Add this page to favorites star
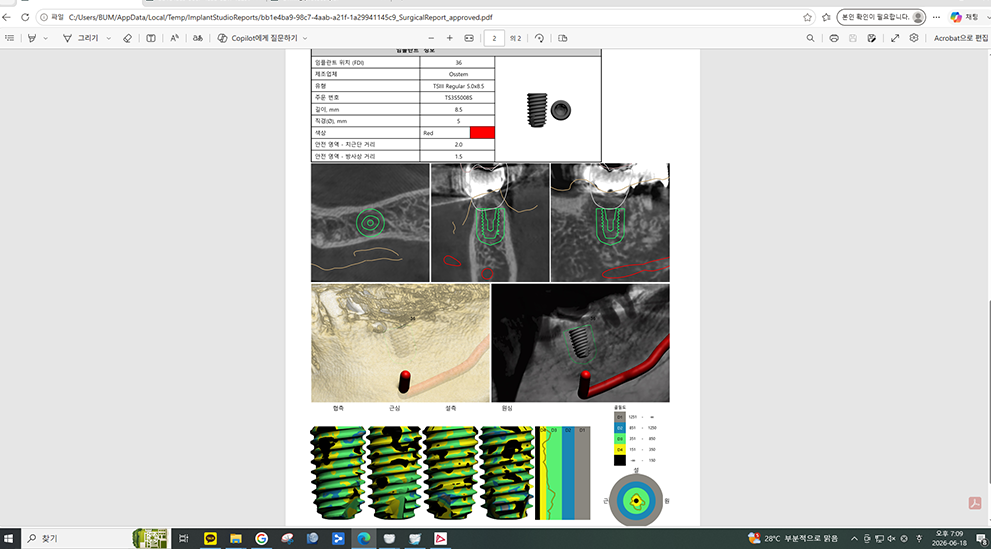Viewport: 991px width, 549px height. pos(807,17)
